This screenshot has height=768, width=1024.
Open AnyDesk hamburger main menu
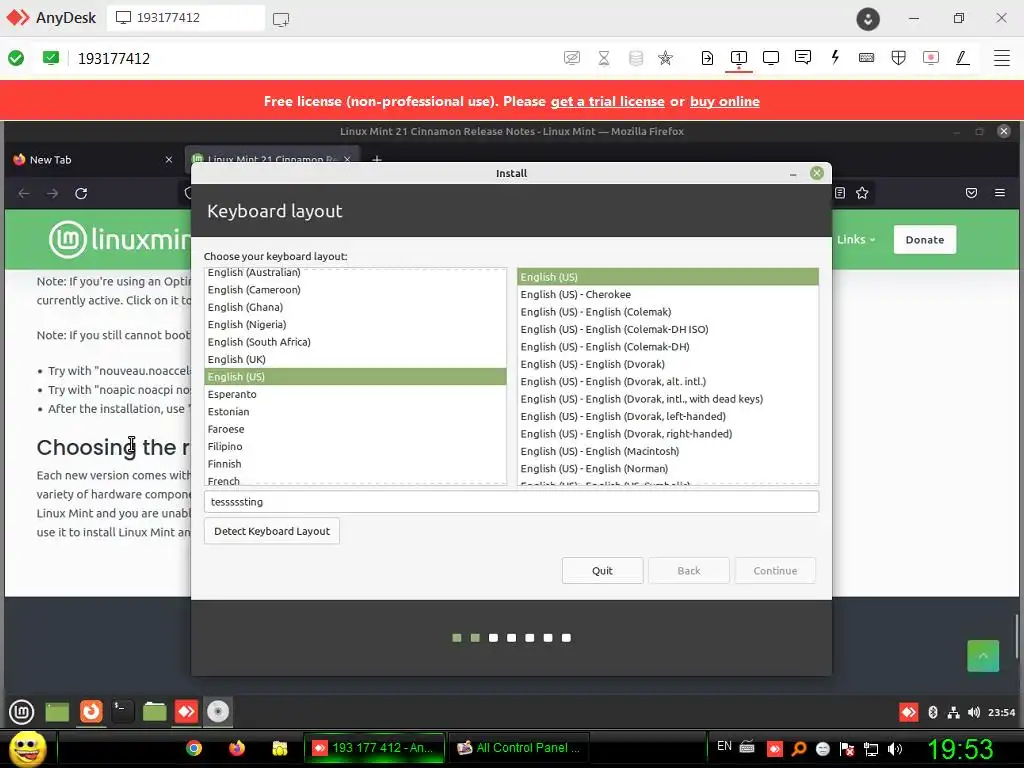pyautogui.click(x=1002, y=58)
